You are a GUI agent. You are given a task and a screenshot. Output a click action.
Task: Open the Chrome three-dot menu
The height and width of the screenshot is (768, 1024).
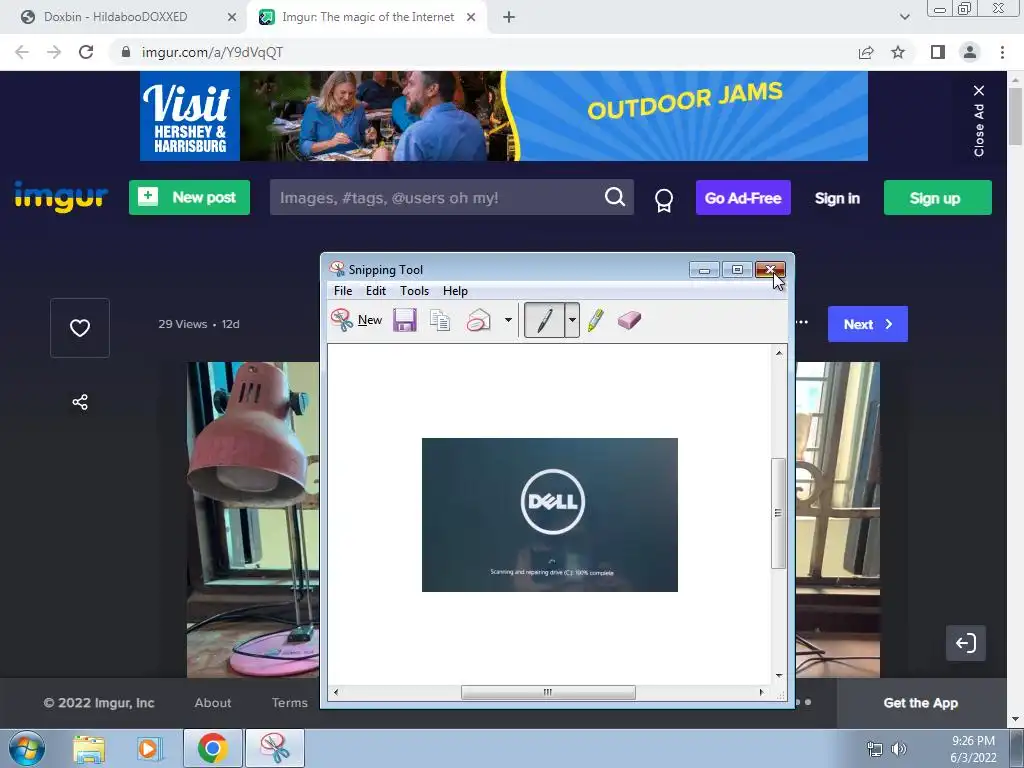pyautogui.click(x=1002, y=52)
